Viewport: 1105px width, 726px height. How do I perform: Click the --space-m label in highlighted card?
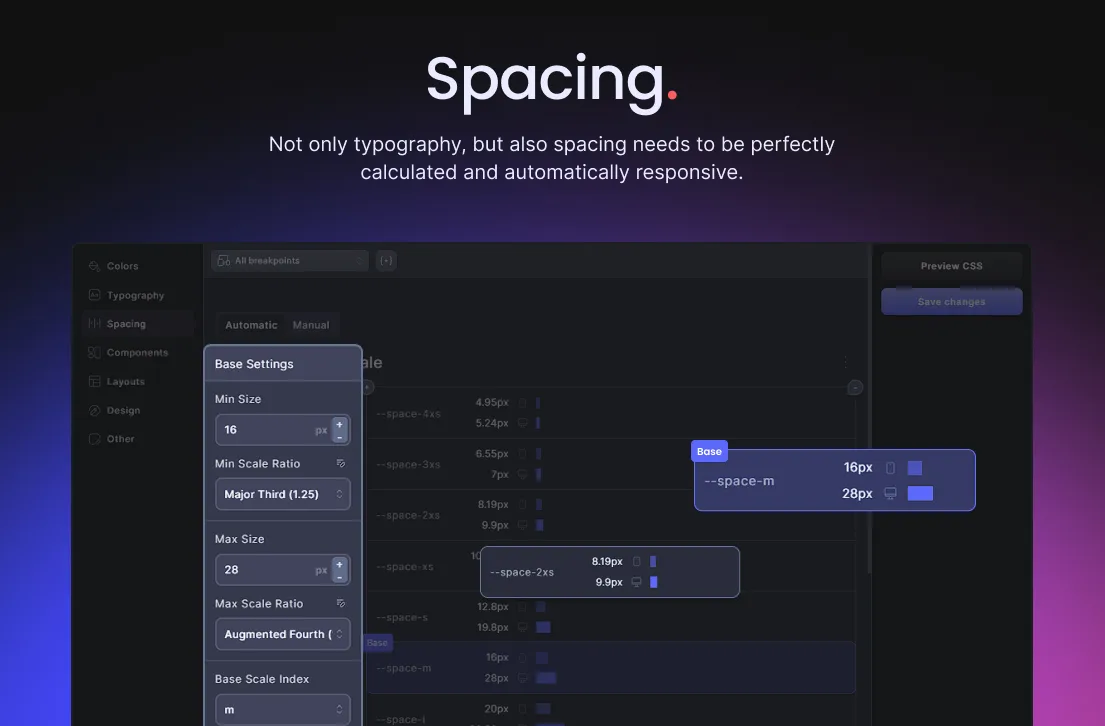[739, 481]
